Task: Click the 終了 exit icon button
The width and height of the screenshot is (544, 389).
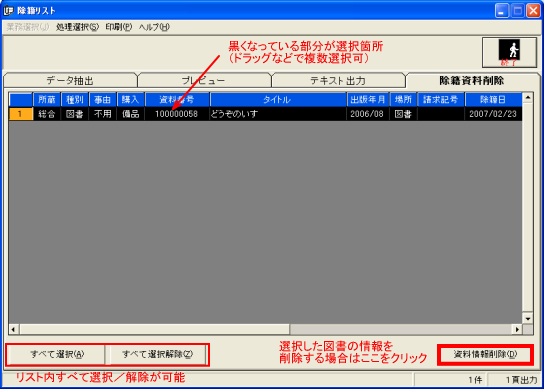Action: [509, 53]
